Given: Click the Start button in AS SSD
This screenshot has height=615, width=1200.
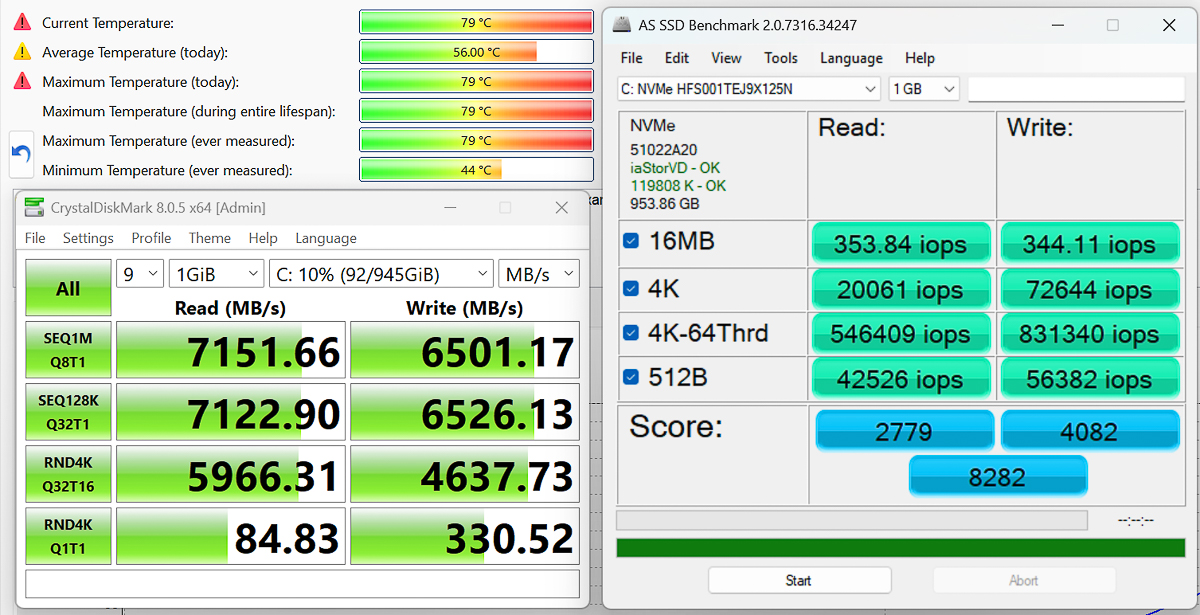Looking at the screenshot, I should (799, 580).
